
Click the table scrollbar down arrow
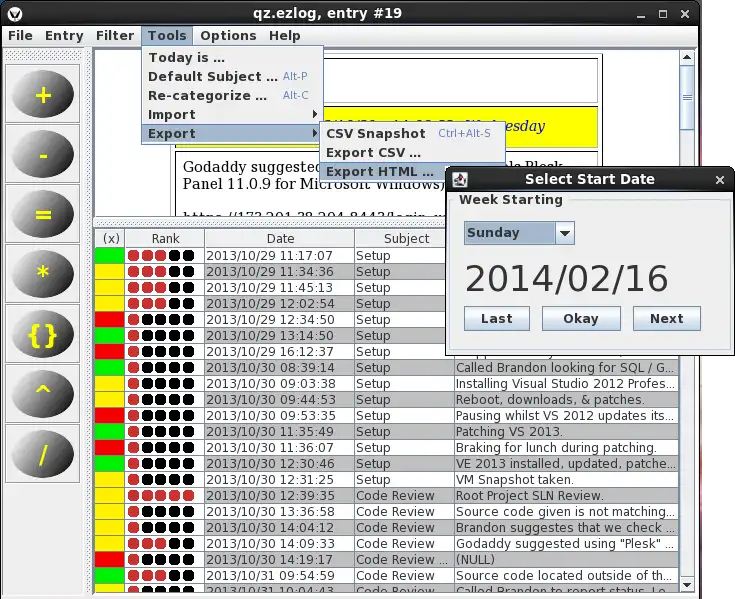click(687, 584)
